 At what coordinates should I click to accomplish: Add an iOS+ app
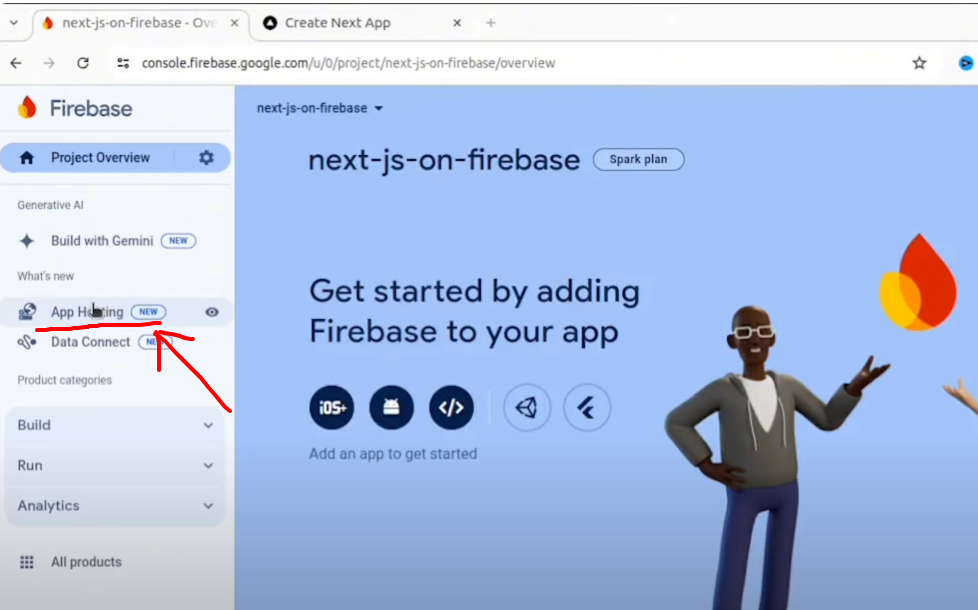point(332,408)
